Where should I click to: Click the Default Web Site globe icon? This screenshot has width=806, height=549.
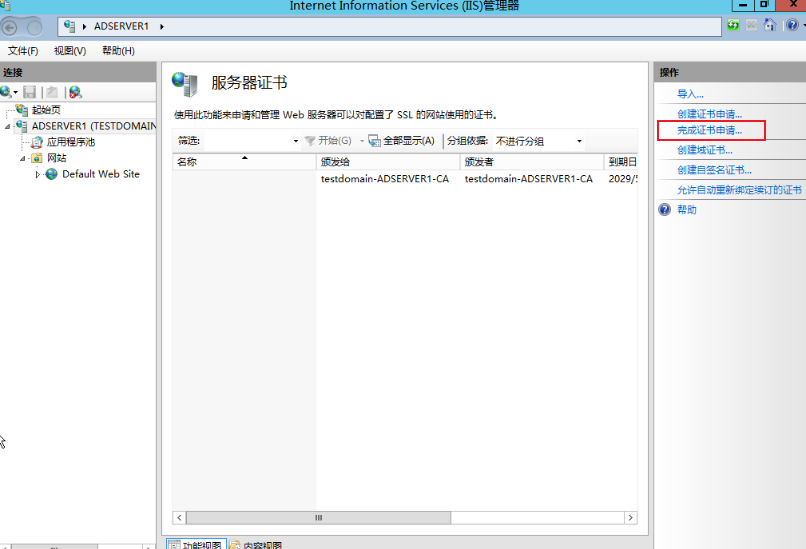tap(51, 174)
